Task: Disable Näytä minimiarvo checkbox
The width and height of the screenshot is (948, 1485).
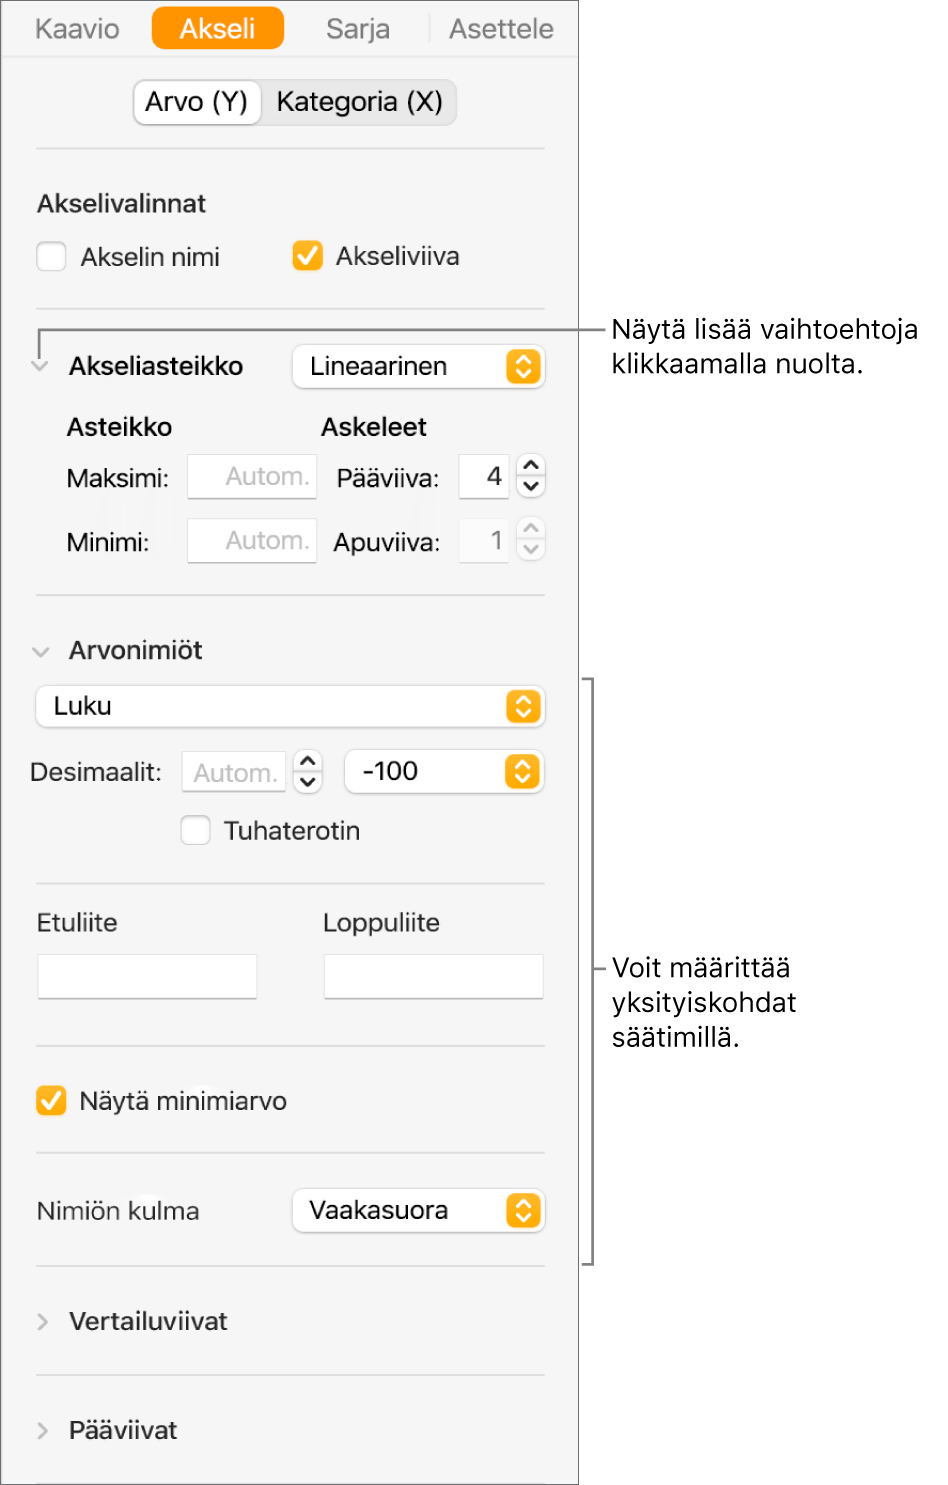Action: click(51, 1101)
